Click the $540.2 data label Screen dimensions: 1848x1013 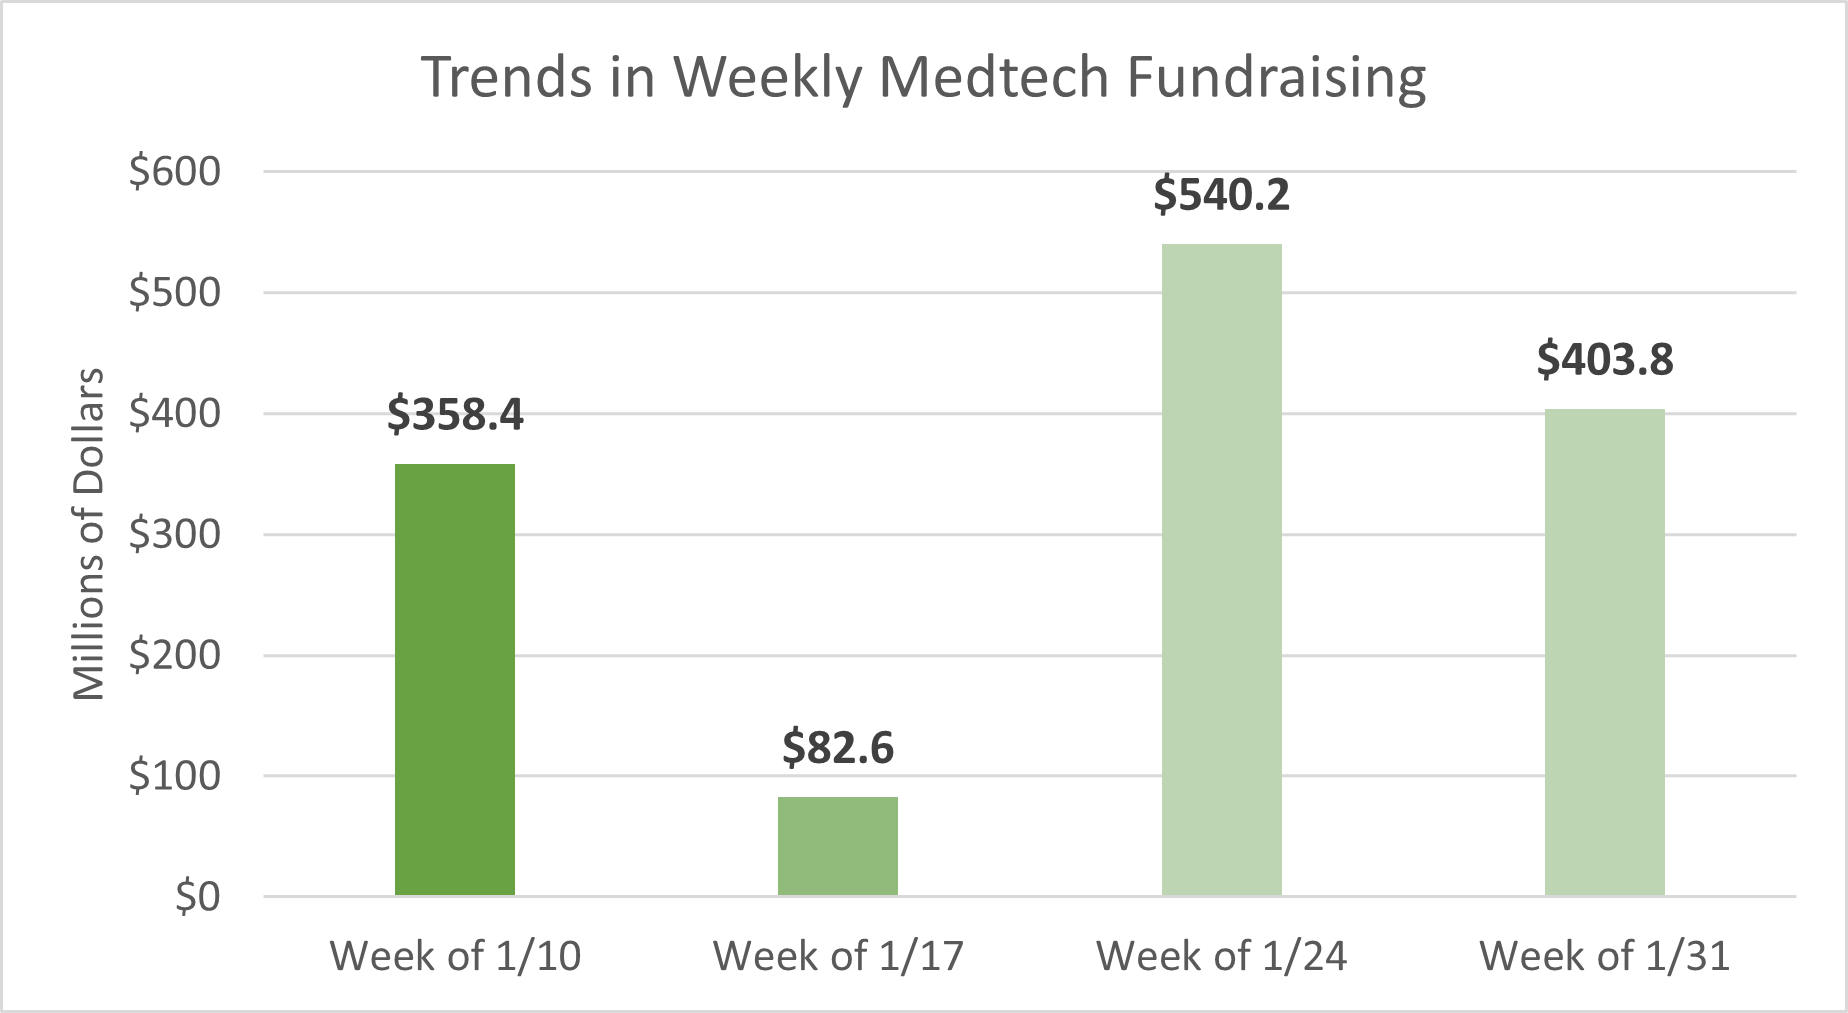[x=1221, y=194]
